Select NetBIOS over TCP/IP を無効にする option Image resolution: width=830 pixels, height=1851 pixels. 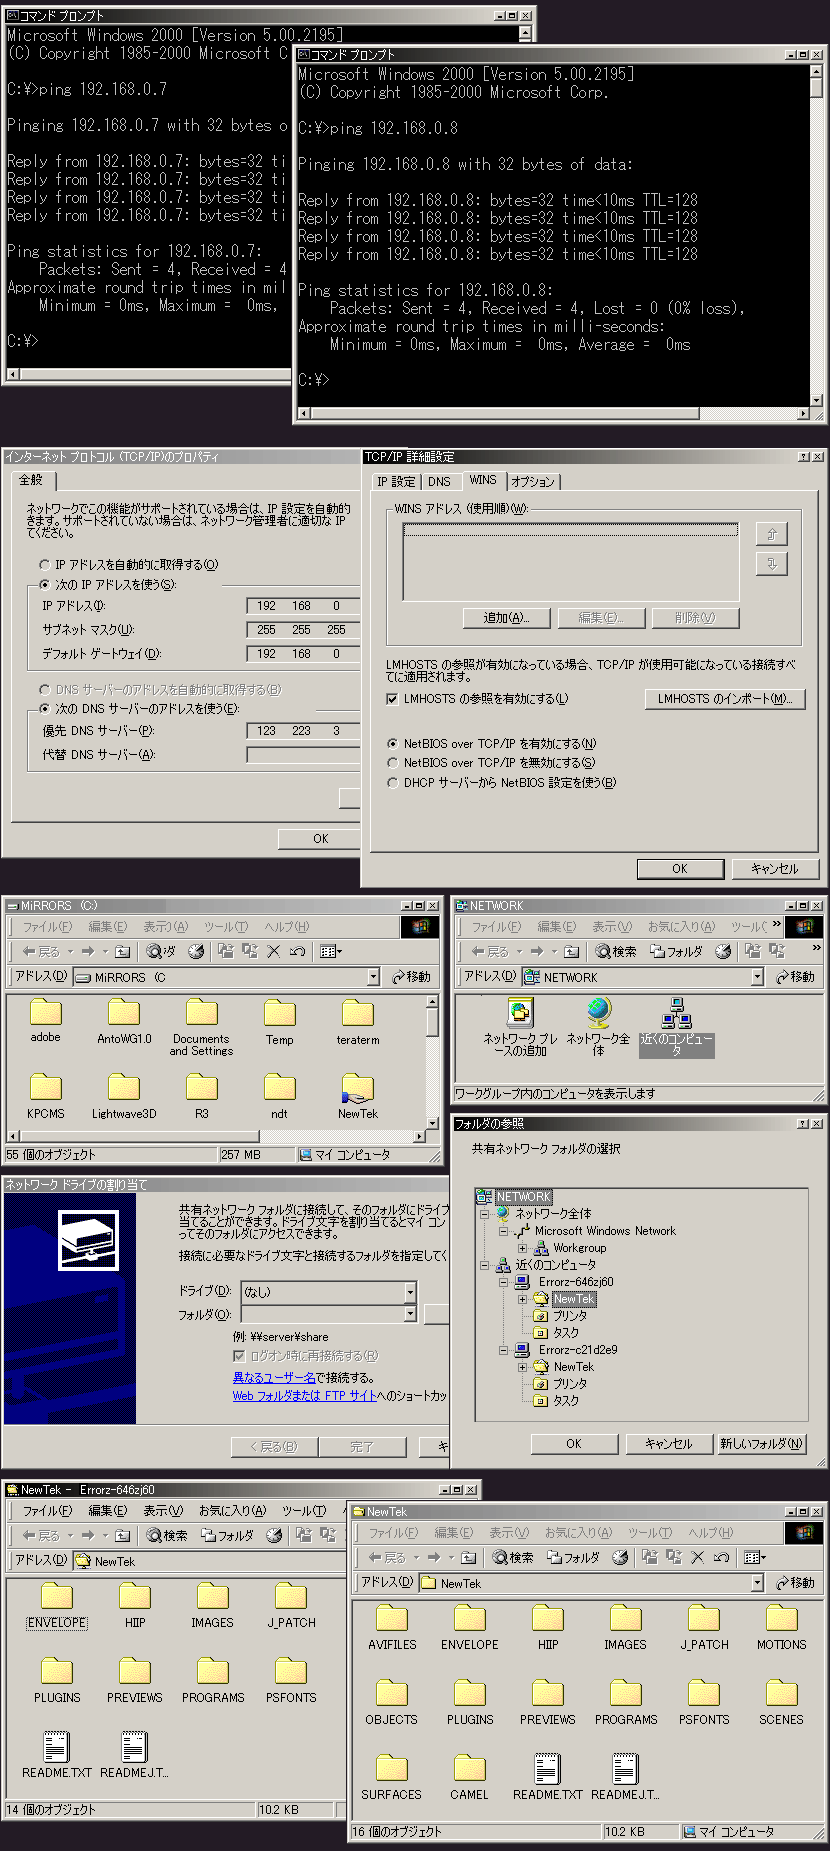(393, 763)
